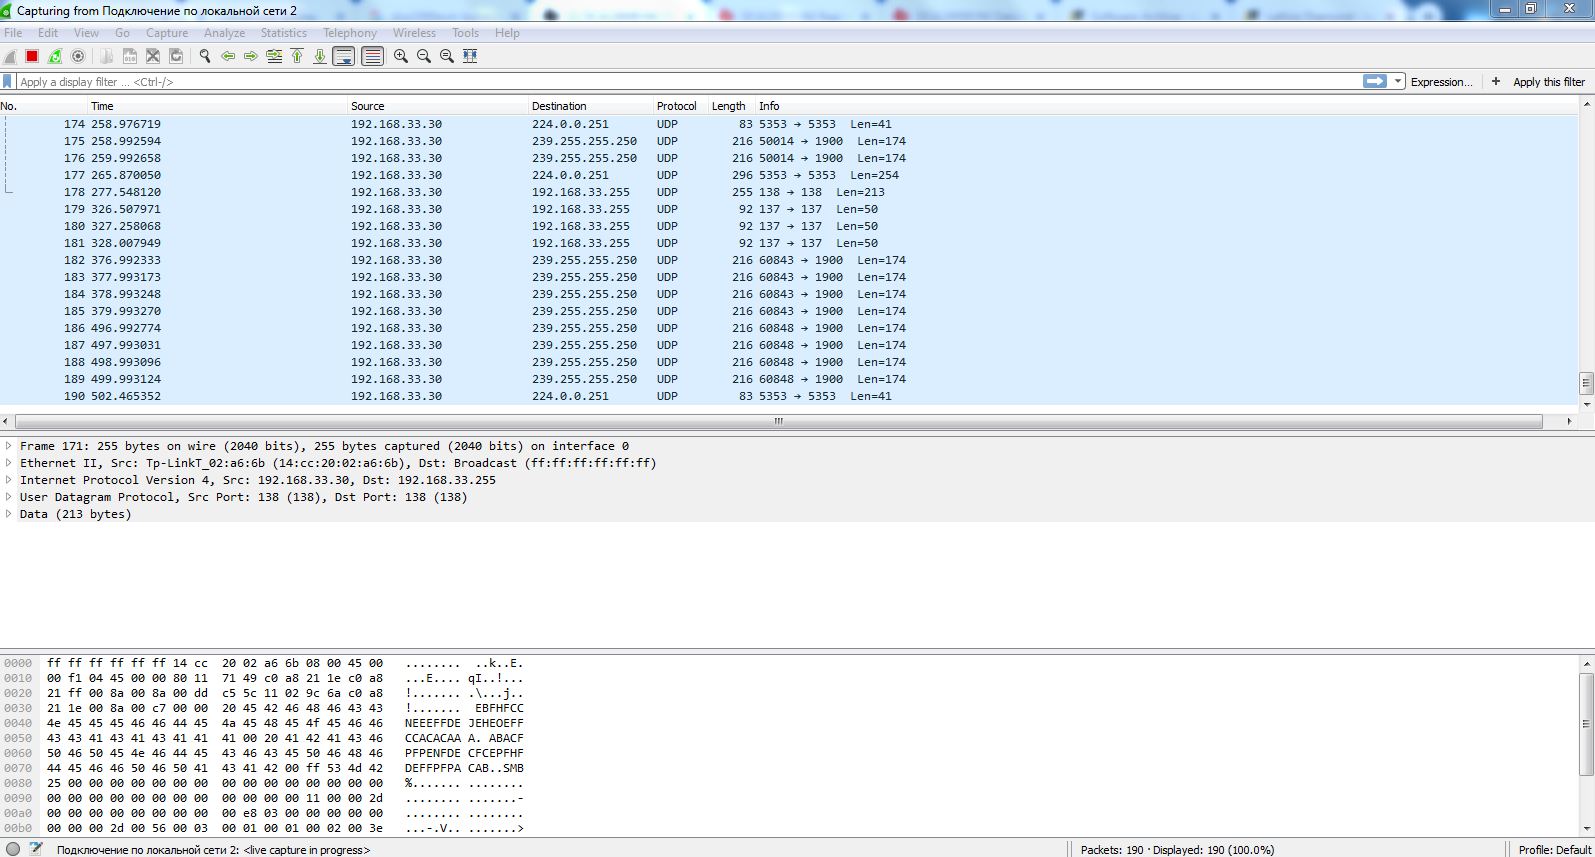
Task: Sort by the Protocol column header
Action: coord(681,106)
